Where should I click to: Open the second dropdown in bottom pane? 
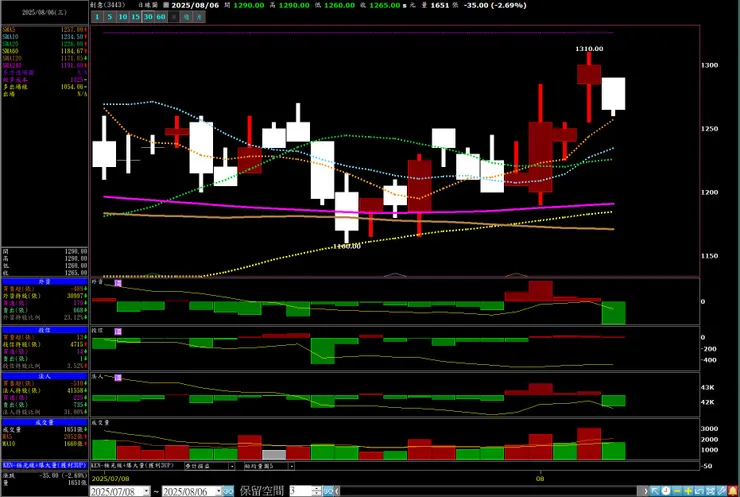point(292,466)
